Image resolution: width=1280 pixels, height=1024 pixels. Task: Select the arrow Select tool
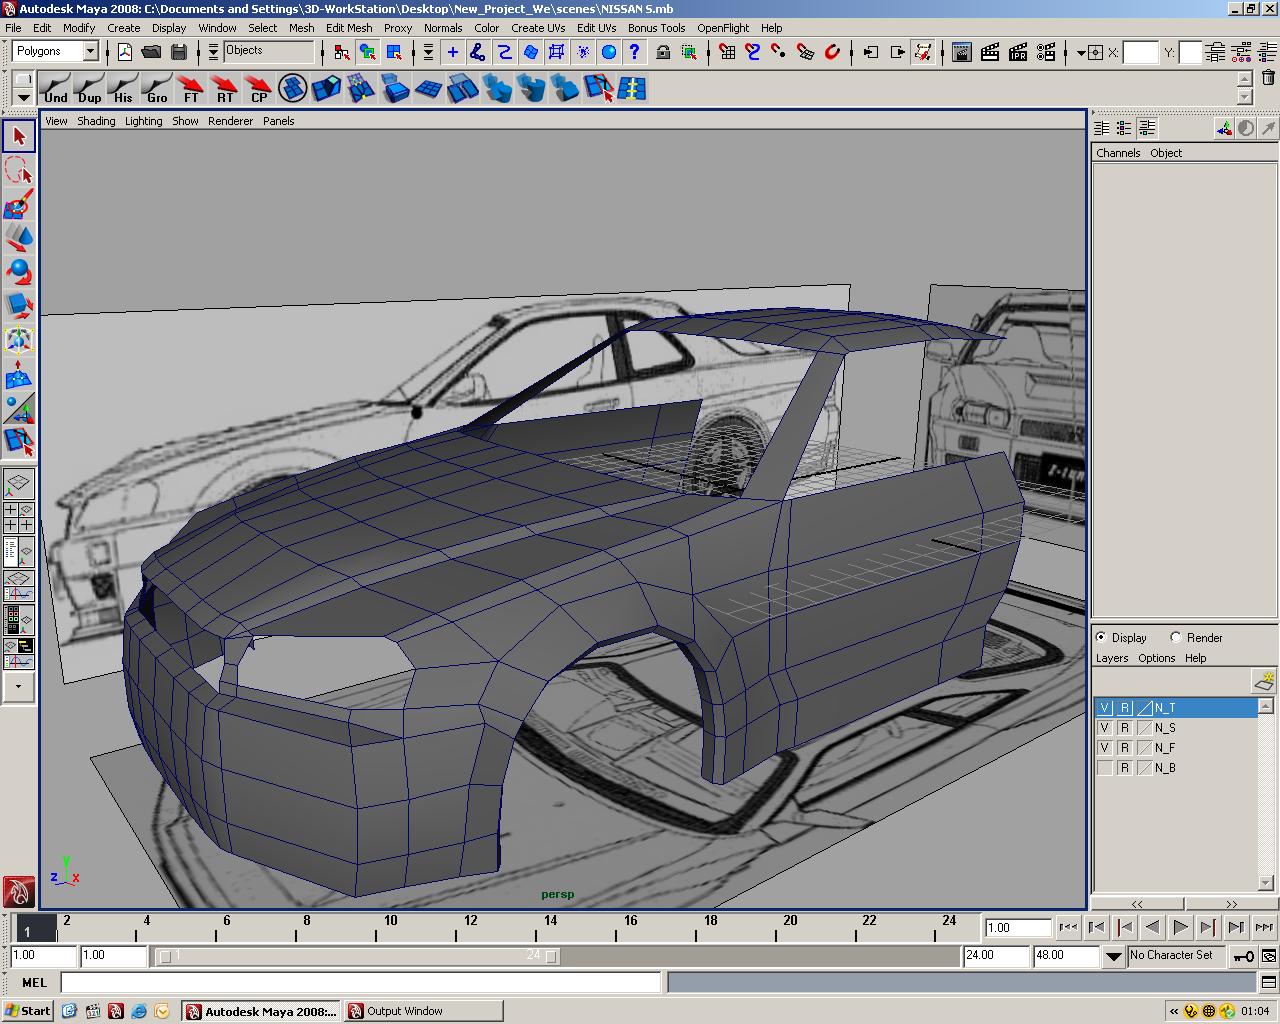[19, 136]
